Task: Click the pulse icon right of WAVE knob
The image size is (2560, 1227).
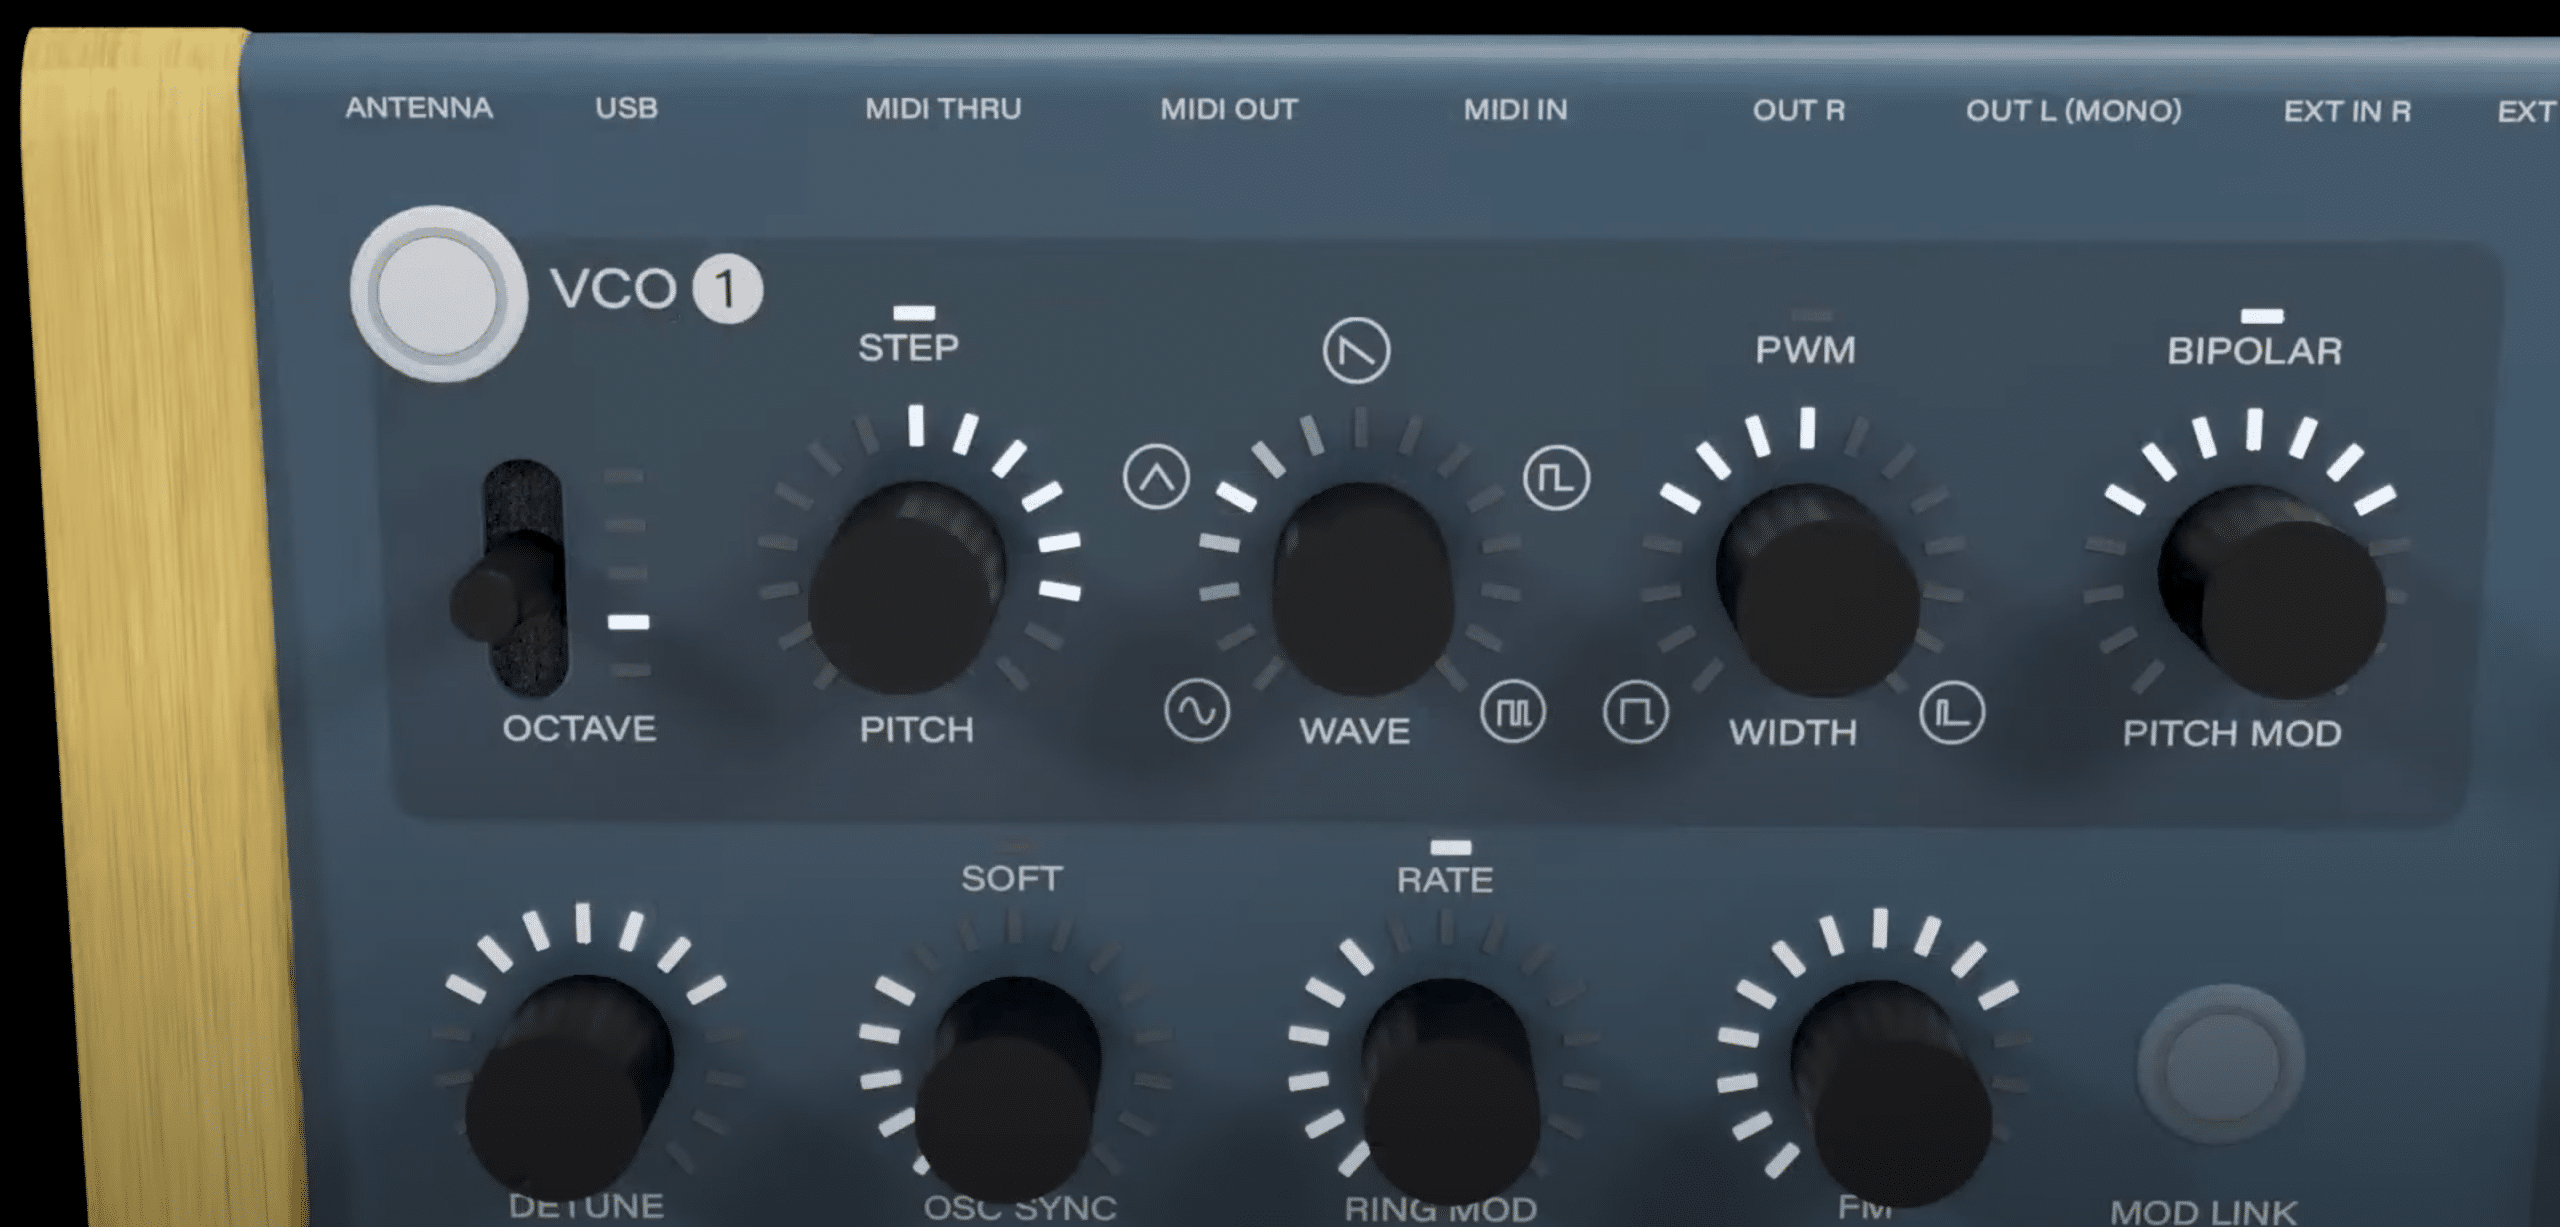Action: pyautogui.click(x=1556, y=478)
